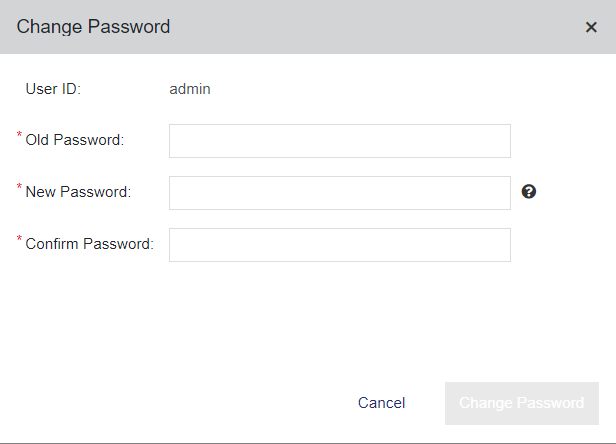Select the New Password text box
616x444 pixels.
340,193
